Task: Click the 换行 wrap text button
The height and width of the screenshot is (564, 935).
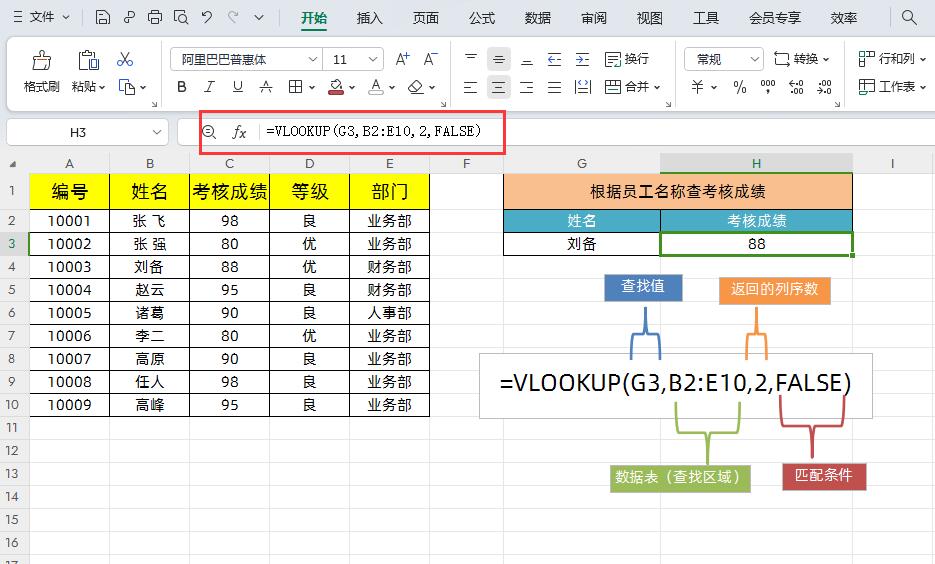Action: click(627, 59)
